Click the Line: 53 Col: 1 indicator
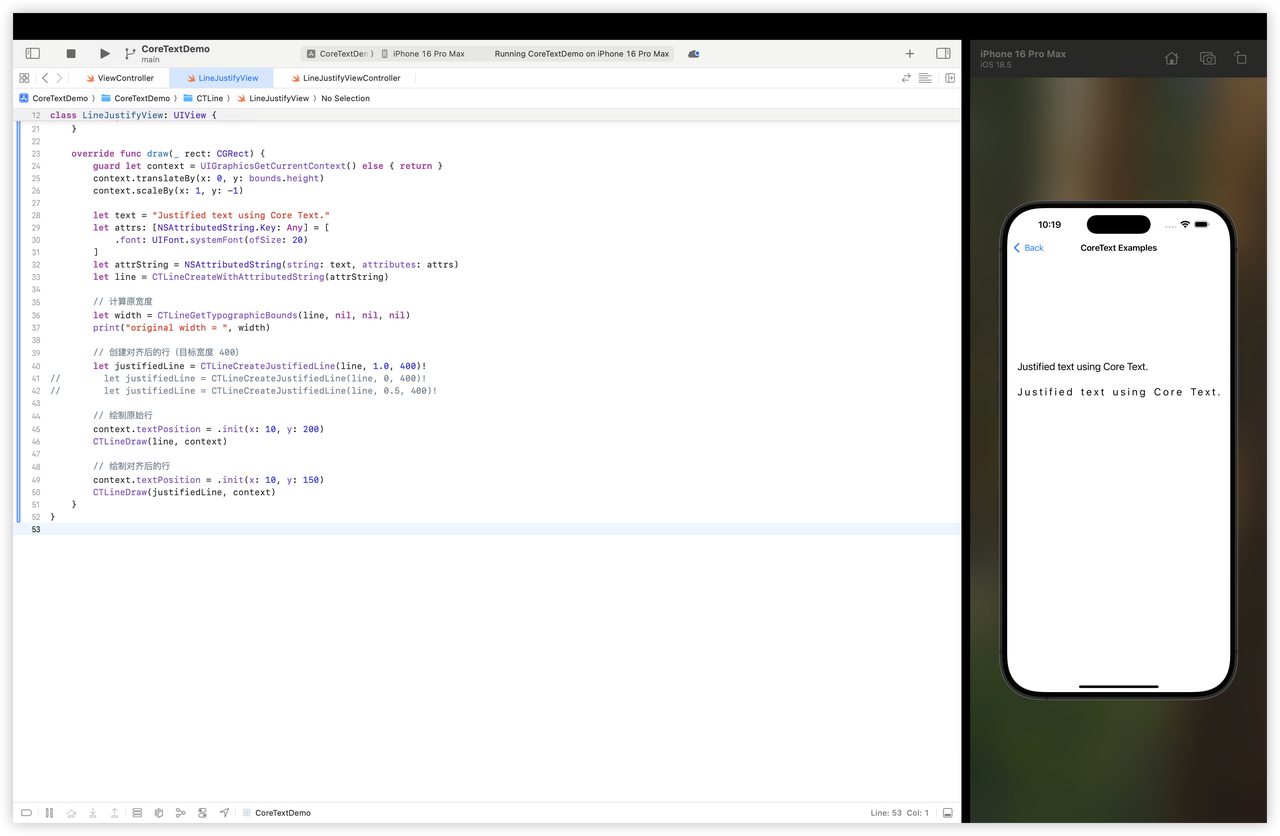The image size is (1280, 836). tap(899, 813)
